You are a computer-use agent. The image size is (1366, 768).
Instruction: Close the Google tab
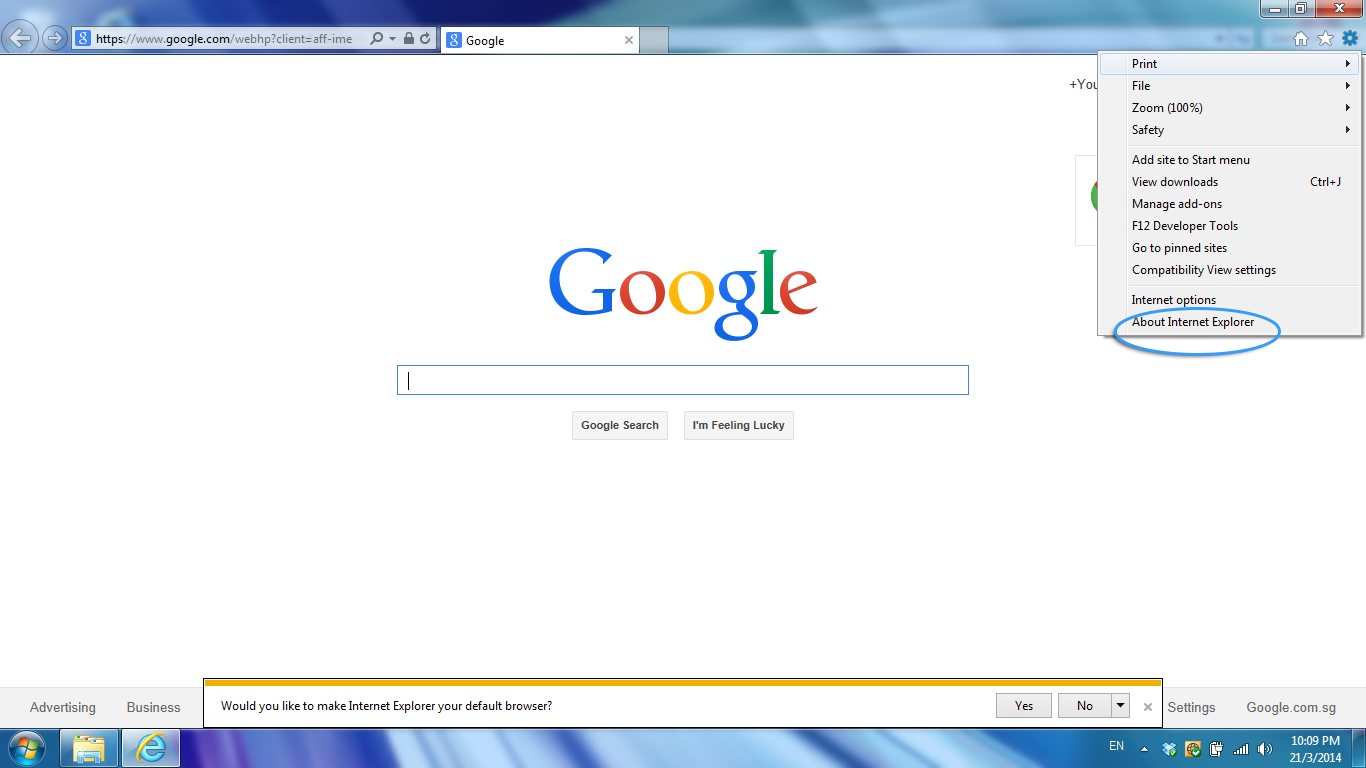(629, 40)
